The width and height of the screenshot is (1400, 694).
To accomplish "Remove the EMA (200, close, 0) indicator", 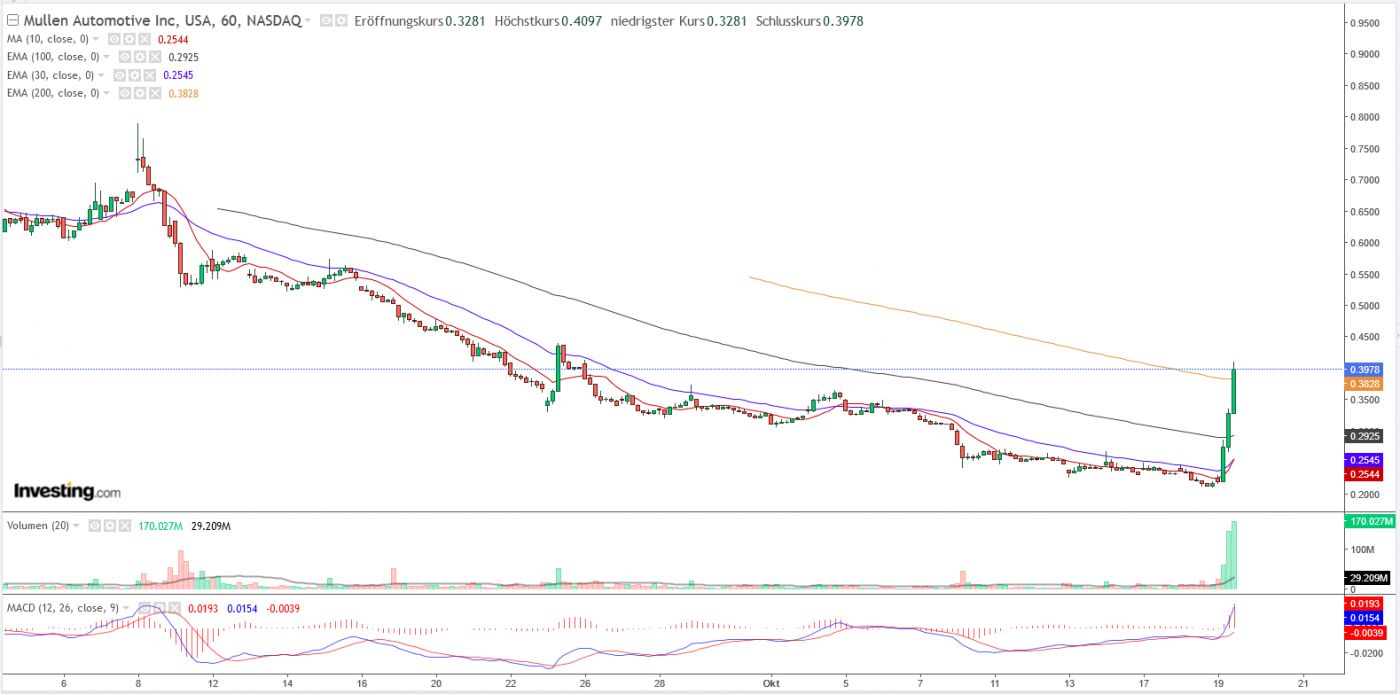I will tap(155, 93).
